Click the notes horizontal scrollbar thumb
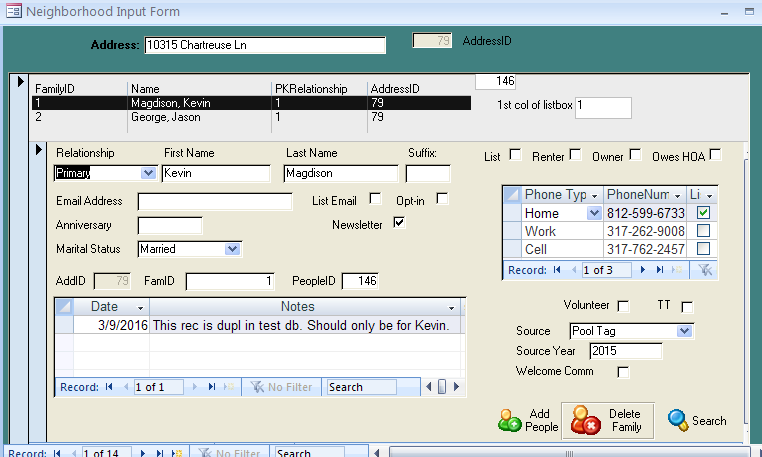Screen dimensions: 762x457 coord(442,387)
